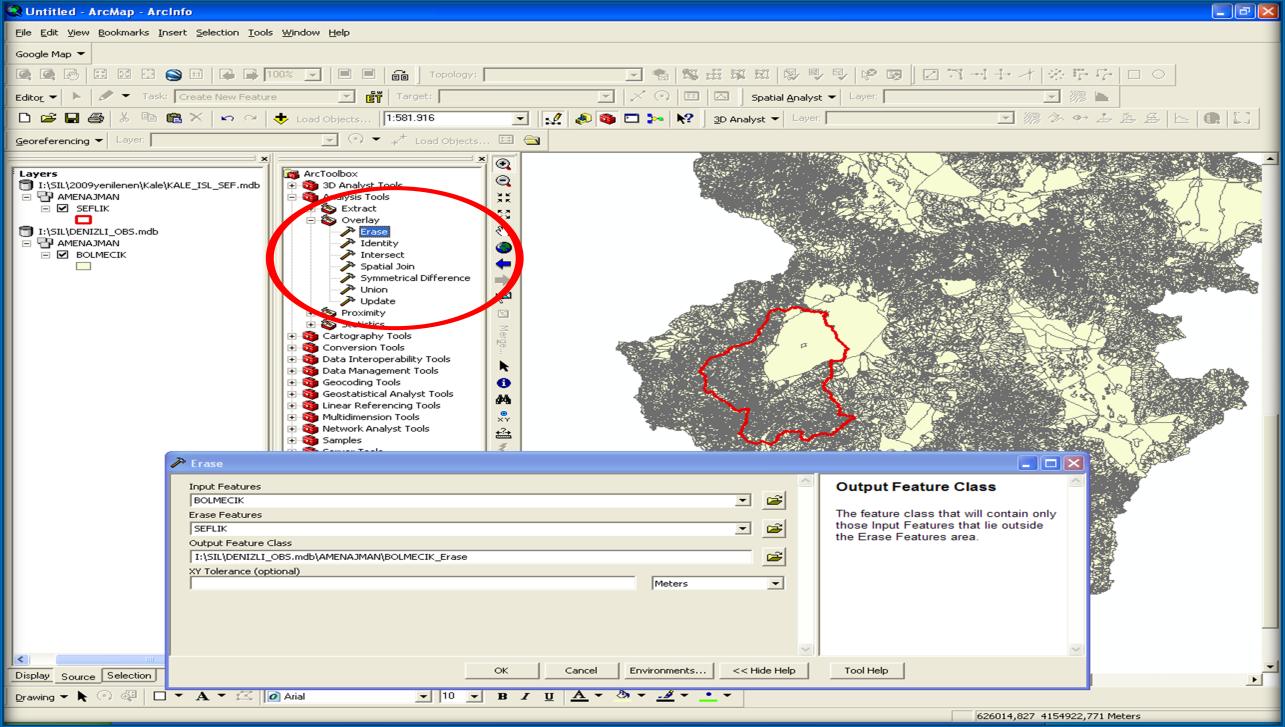Image resolution: width=1285 pixels, height=727 pixels.
Task: Select the Symmetrical Difference tool
Action: (x=415, y=278)
